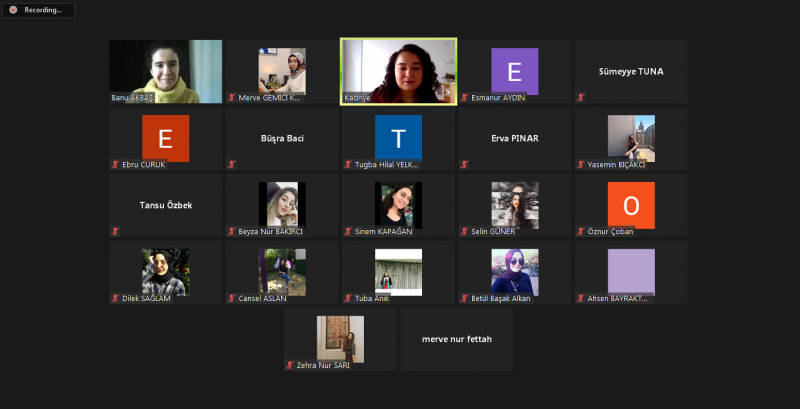Screen dimensions: 800x409
Task: Click muted mic icon beside Merve GEMİCİ
Action: pos(232,98)
